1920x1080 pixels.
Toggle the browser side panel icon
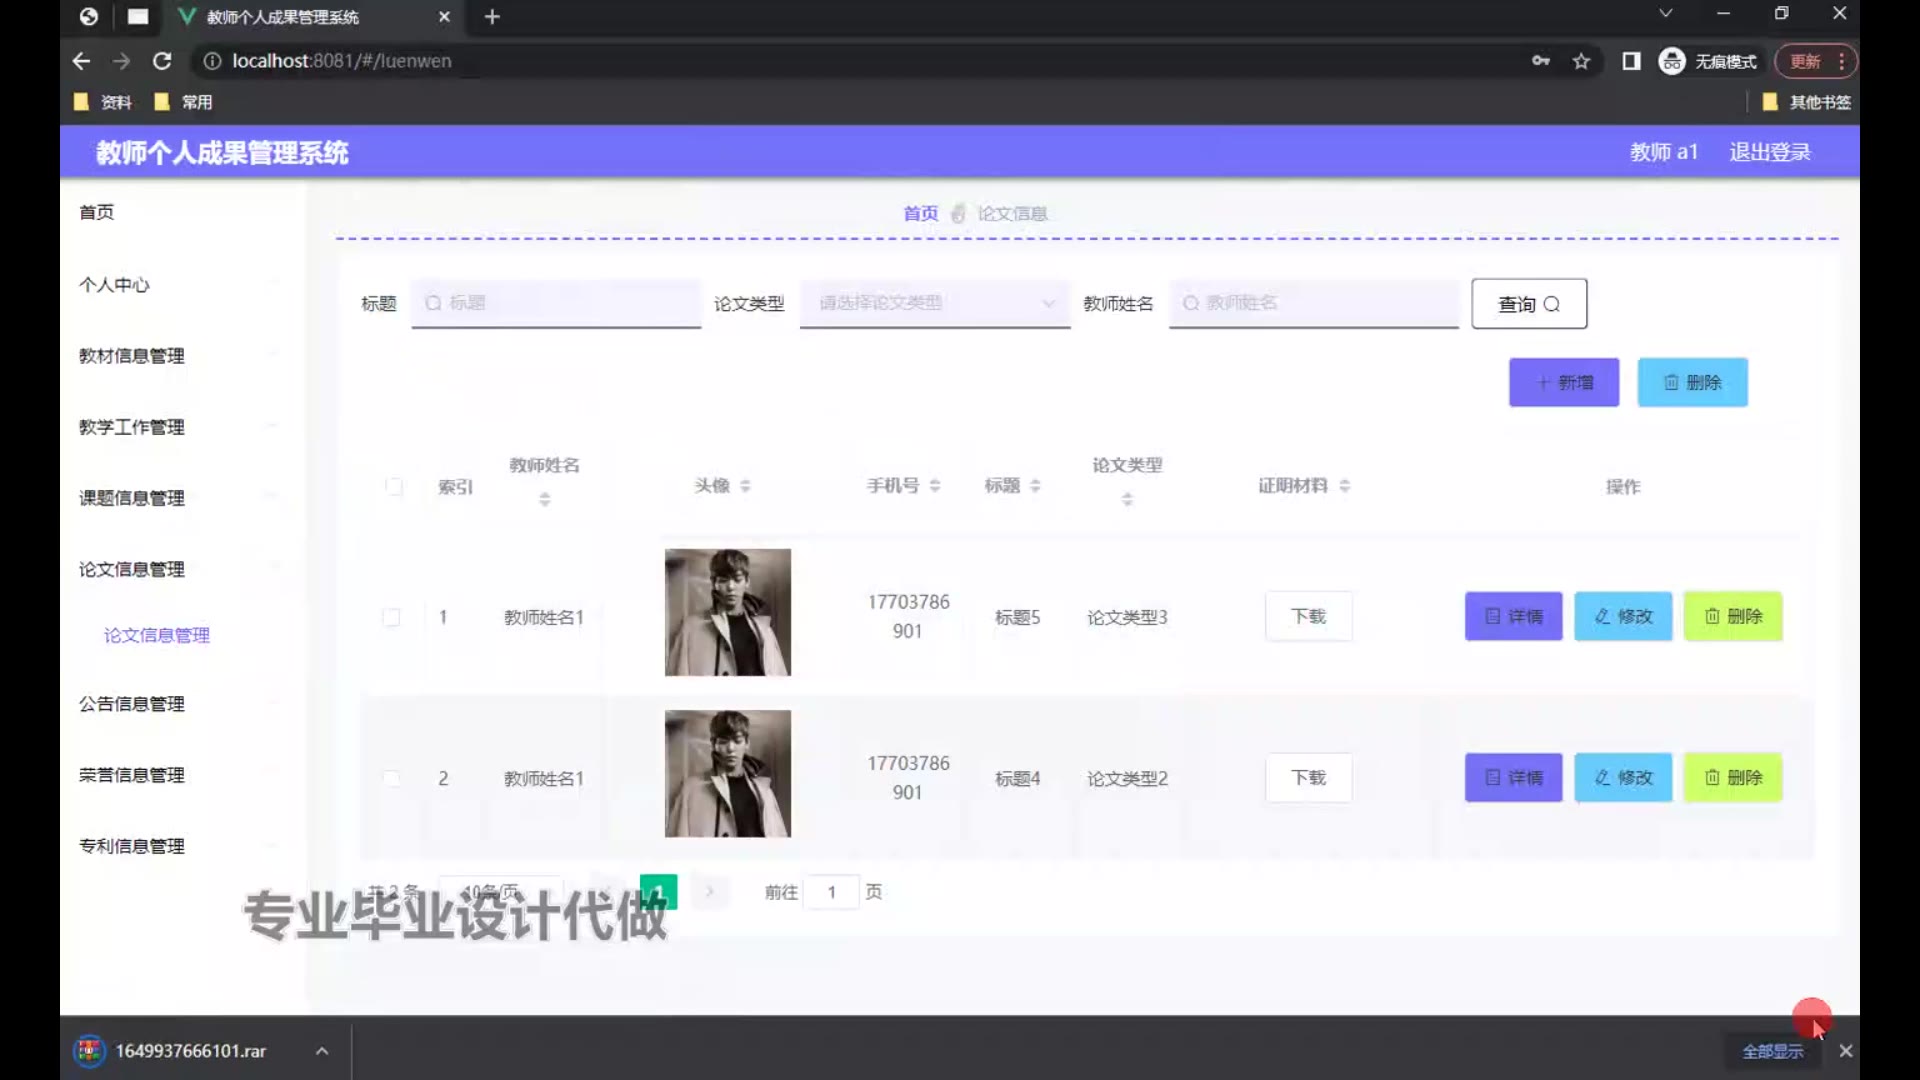click(1631, 61)
